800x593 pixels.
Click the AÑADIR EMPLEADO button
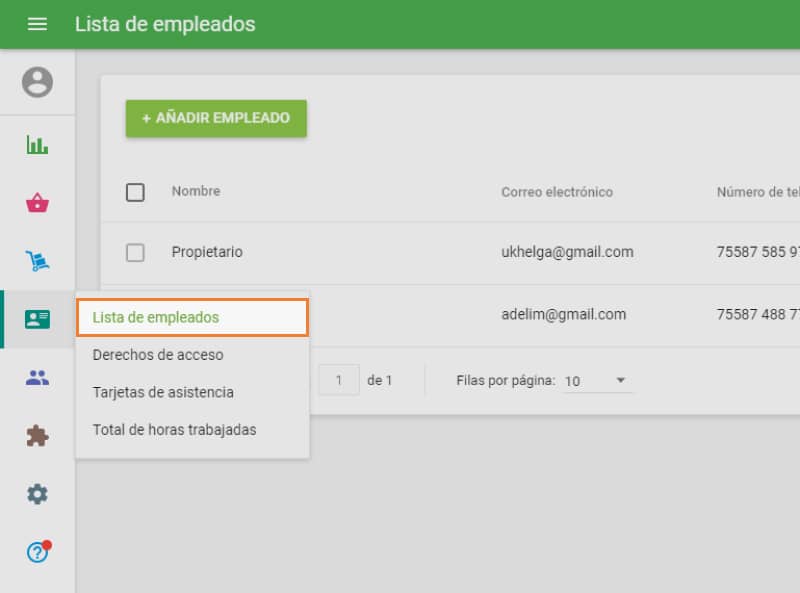click(216, 118)
